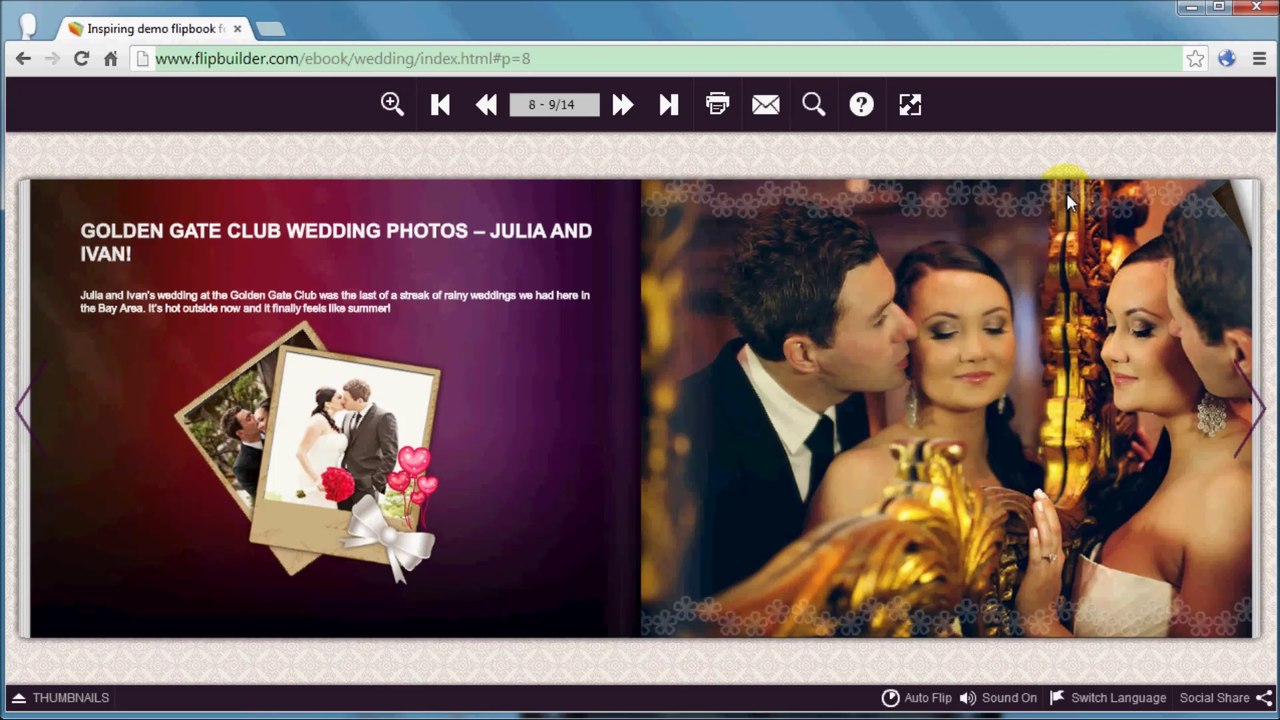
Task: Click the zoom in magnifier icon
Action: (x=392, y=104)
